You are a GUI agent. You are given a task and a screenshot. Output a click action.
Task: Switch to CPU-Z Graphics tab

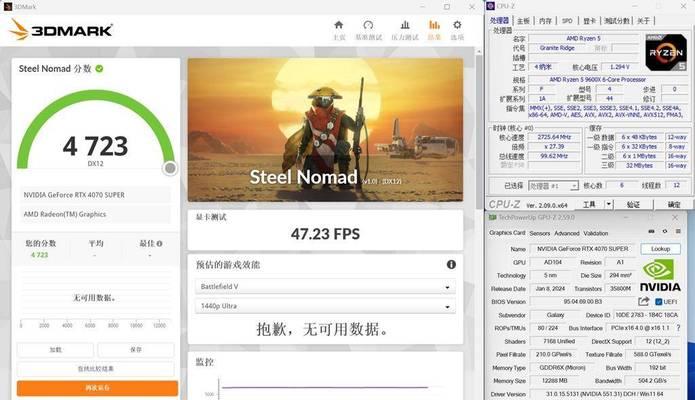[x=590, y=21]
